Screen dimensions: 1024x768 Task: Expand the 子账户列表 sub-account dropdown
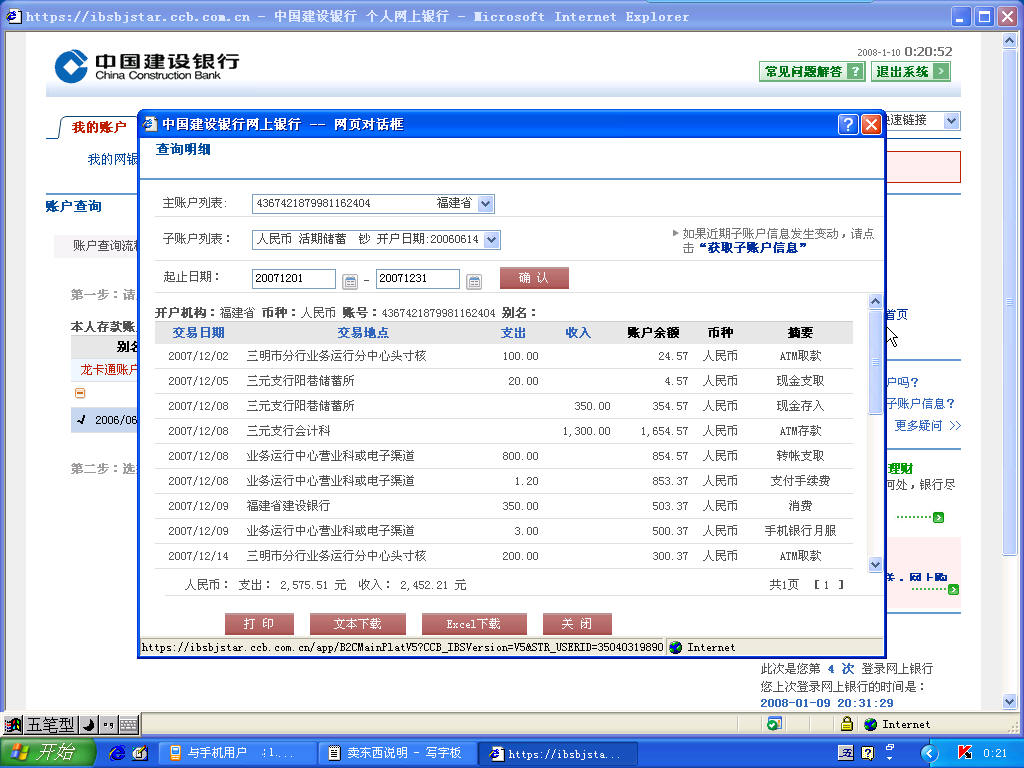[491, 240]
